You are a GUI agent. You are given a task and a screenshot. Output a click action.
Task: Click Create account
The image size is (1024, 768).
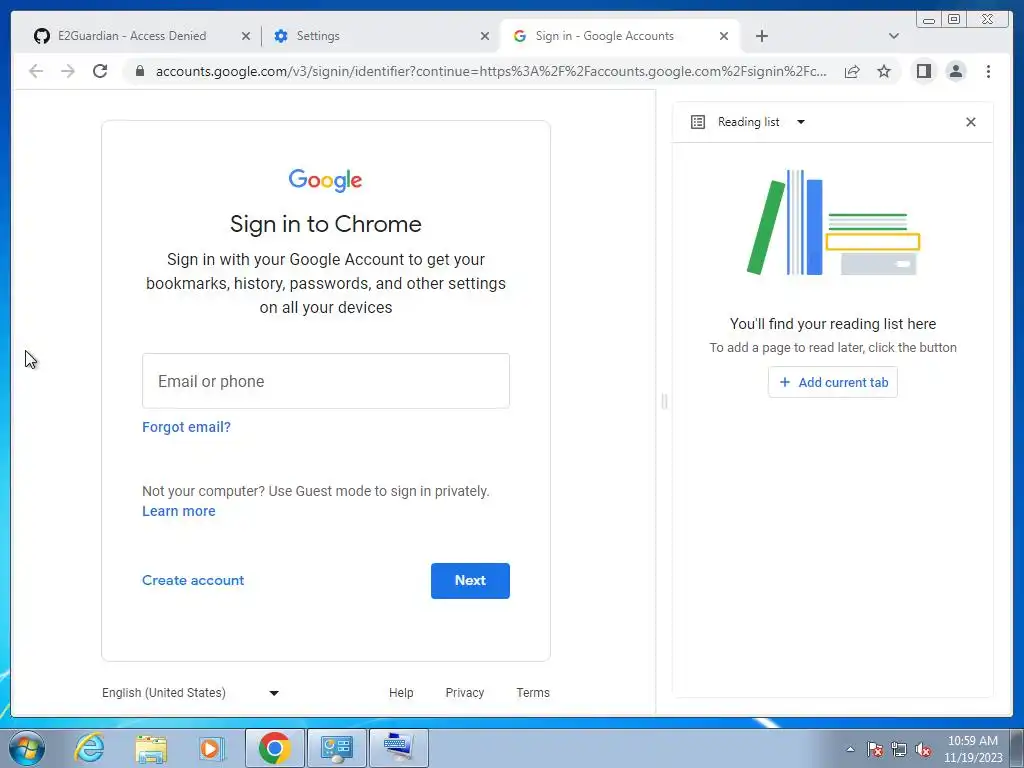click(193, 580)
